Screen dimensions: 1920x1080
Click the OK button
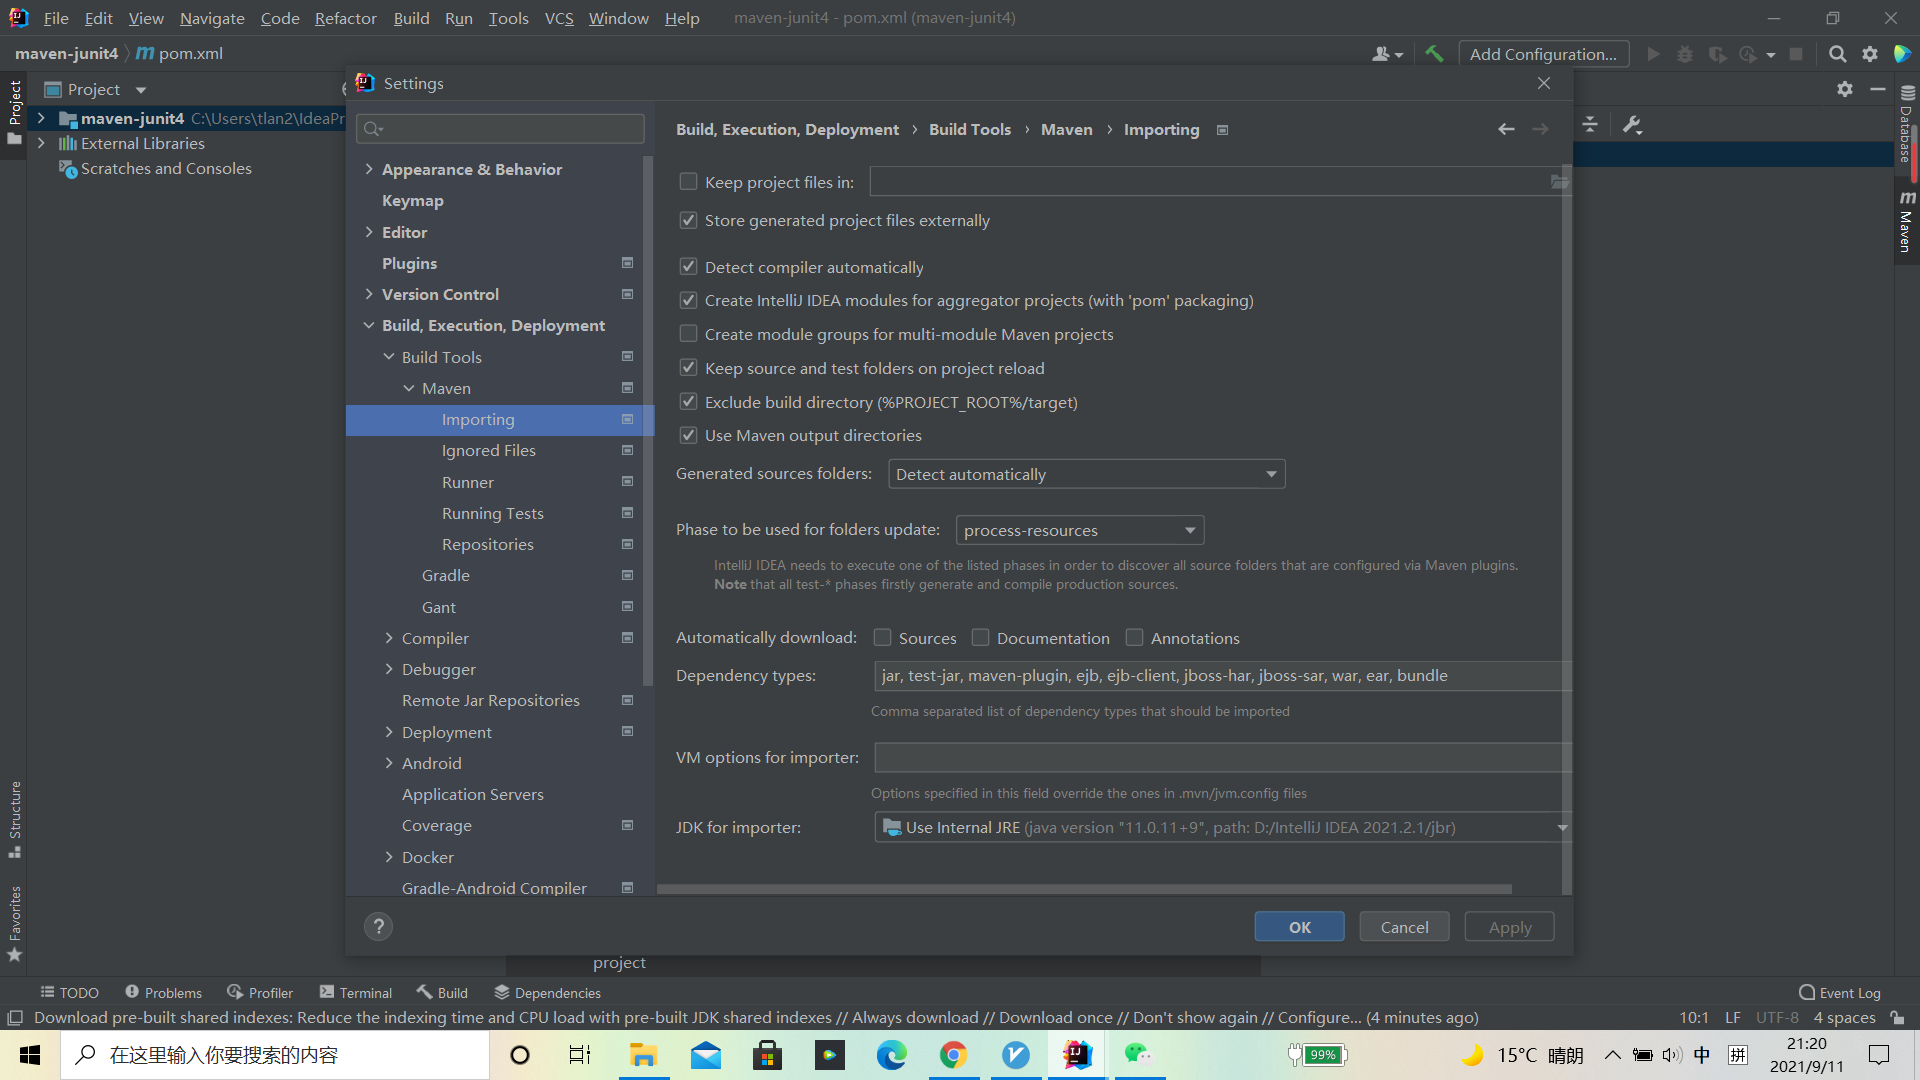(1299, 927)
